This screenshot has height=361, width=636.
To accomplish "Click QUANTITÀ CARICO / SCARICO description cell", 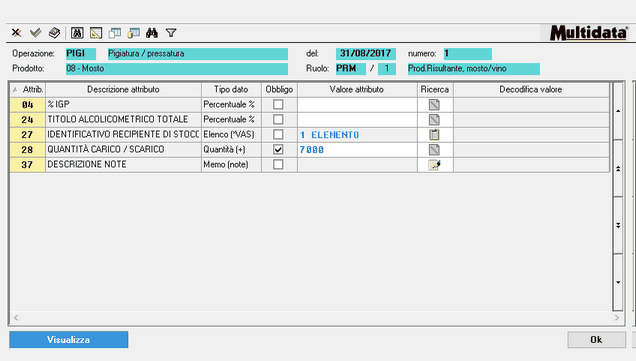I will point(123,150).
